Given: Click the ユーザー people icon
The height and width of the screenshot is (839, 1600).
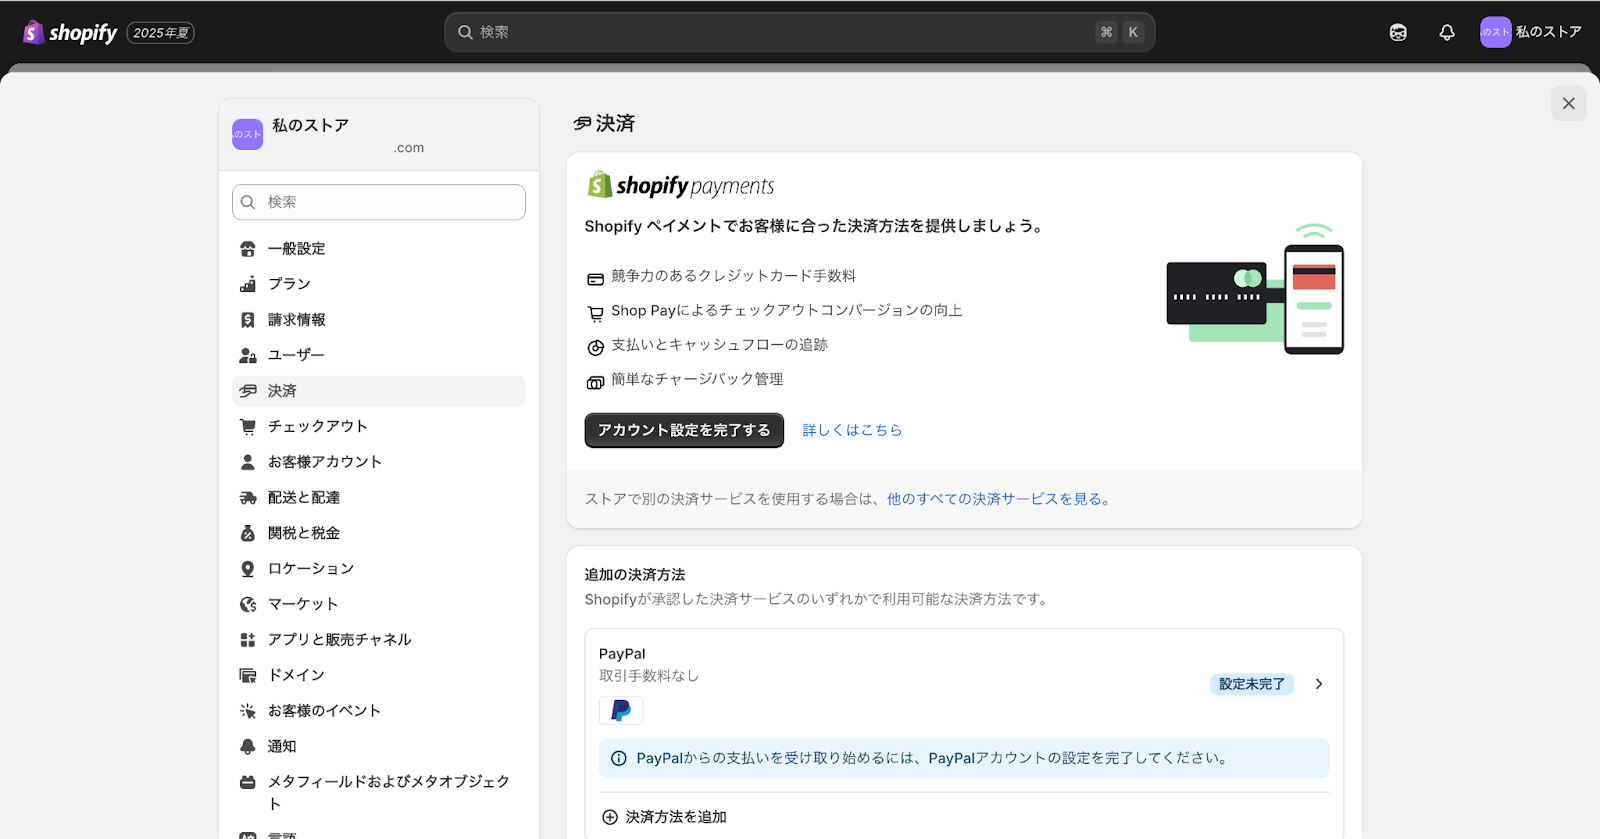Looking at the screenshot, I should coord(248,355).
